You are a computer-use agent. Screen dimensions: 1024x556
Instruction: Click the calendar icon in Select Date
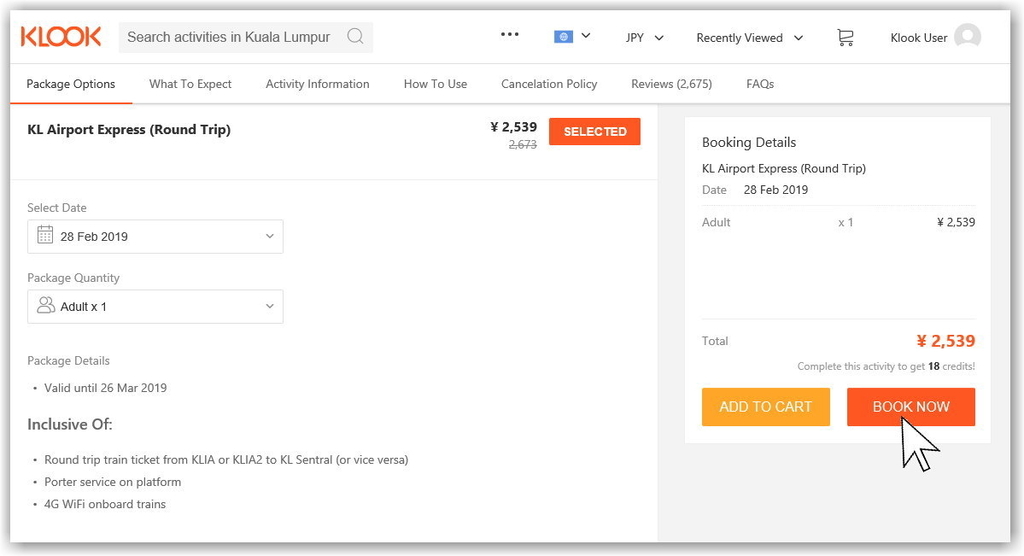pyautogui.click(x=45, y=235)
